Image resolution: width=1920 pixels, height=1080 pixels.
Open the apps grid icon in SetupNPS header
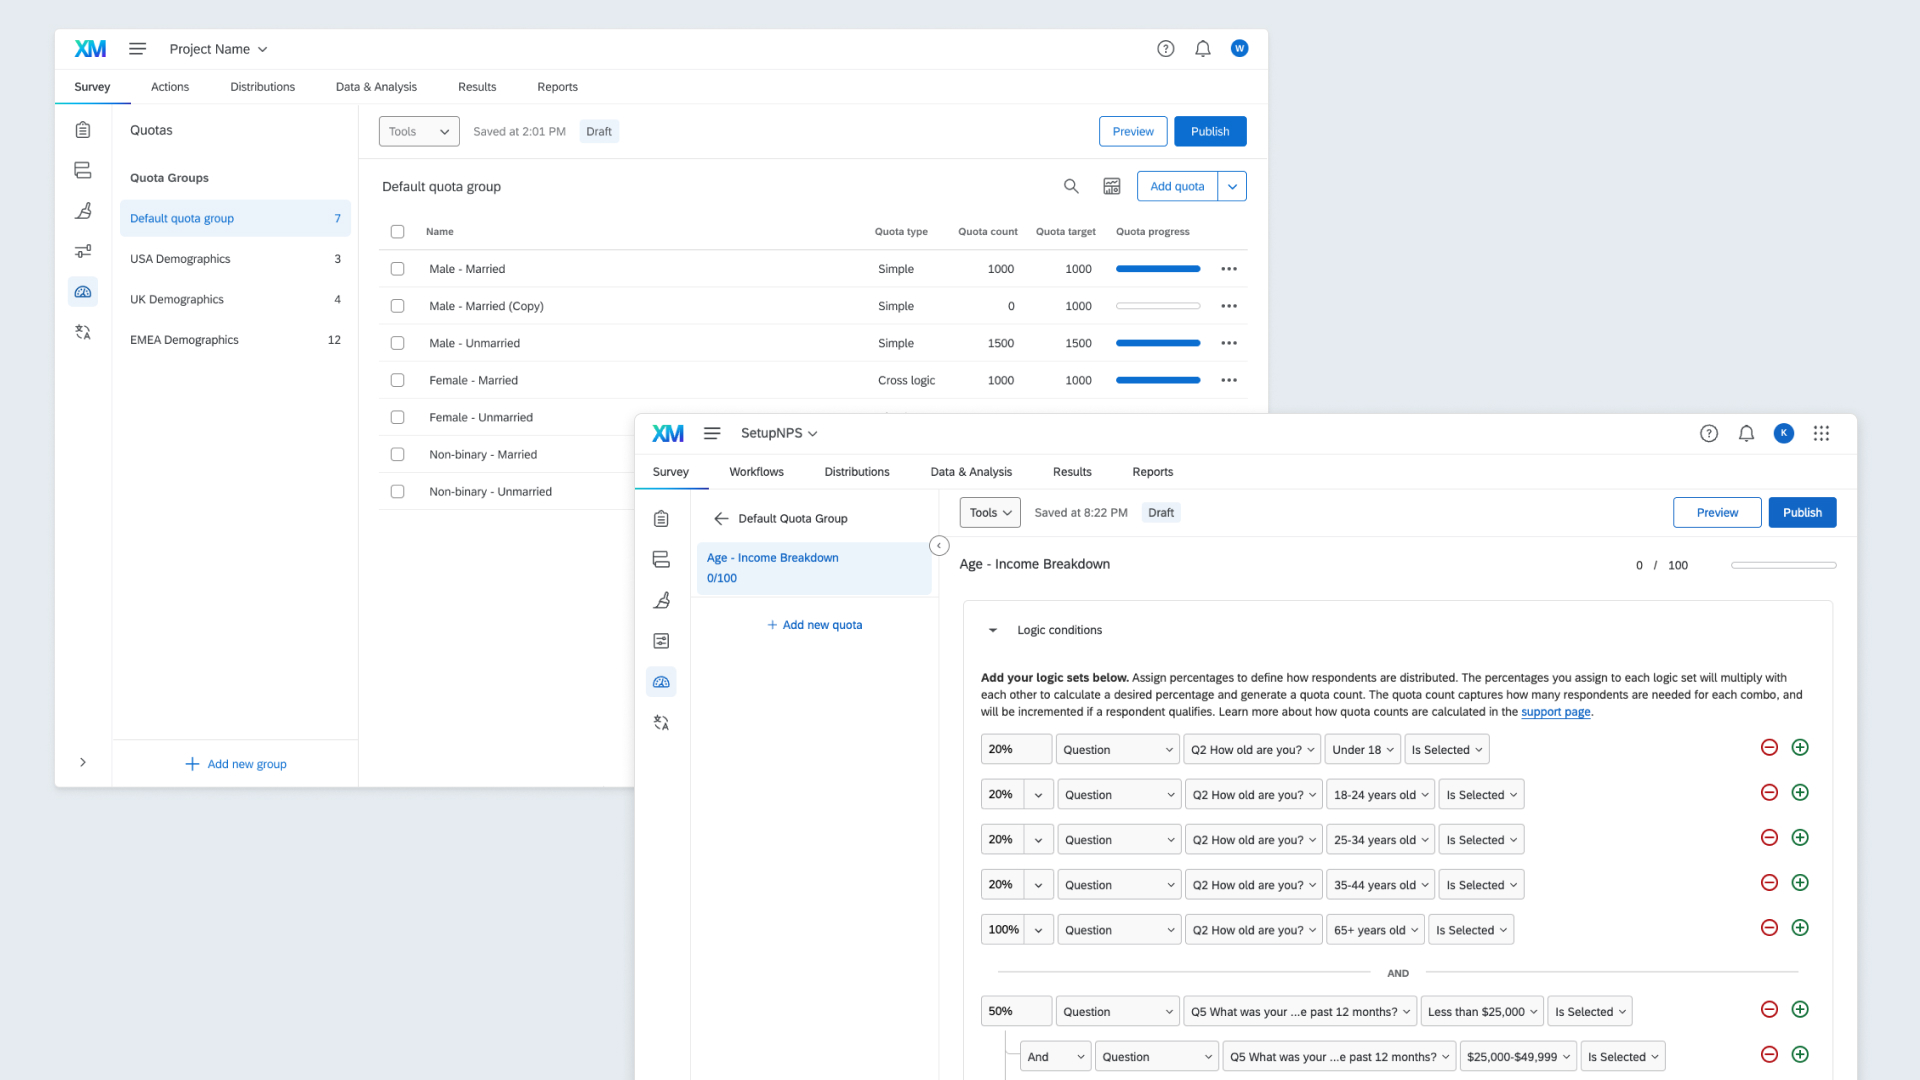pos(1821,433)
